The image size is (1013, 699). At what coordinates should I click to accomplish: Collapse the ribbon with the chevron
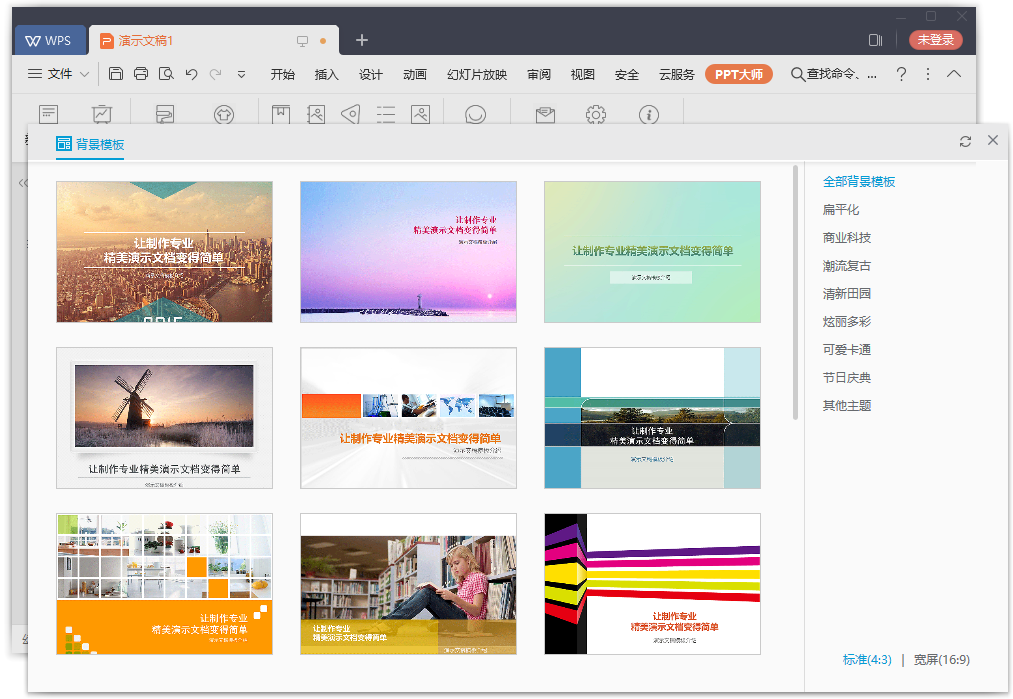point(954,74)
